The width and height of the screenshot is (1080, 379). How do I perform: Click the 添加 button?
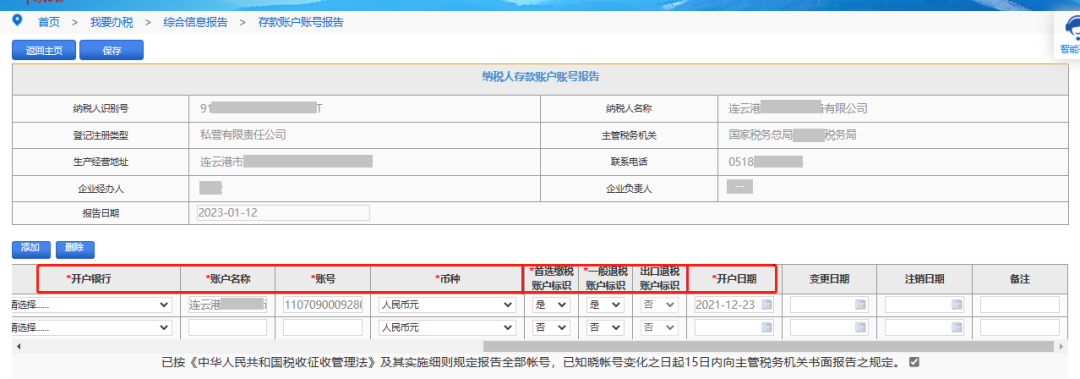(31, 249)
